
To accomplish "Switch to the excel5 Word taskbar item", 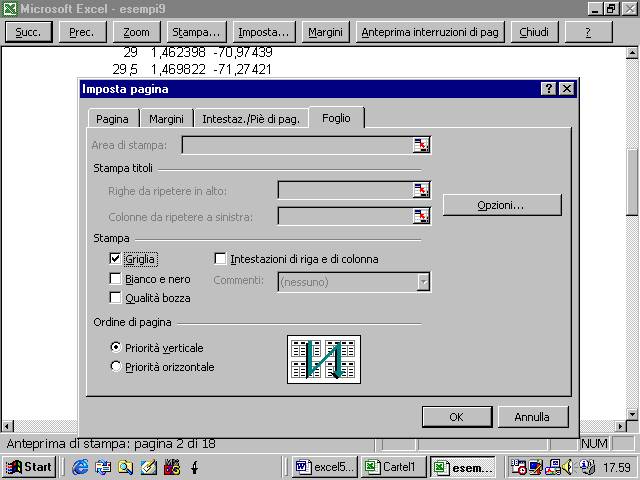I will [x=323, y=467].
